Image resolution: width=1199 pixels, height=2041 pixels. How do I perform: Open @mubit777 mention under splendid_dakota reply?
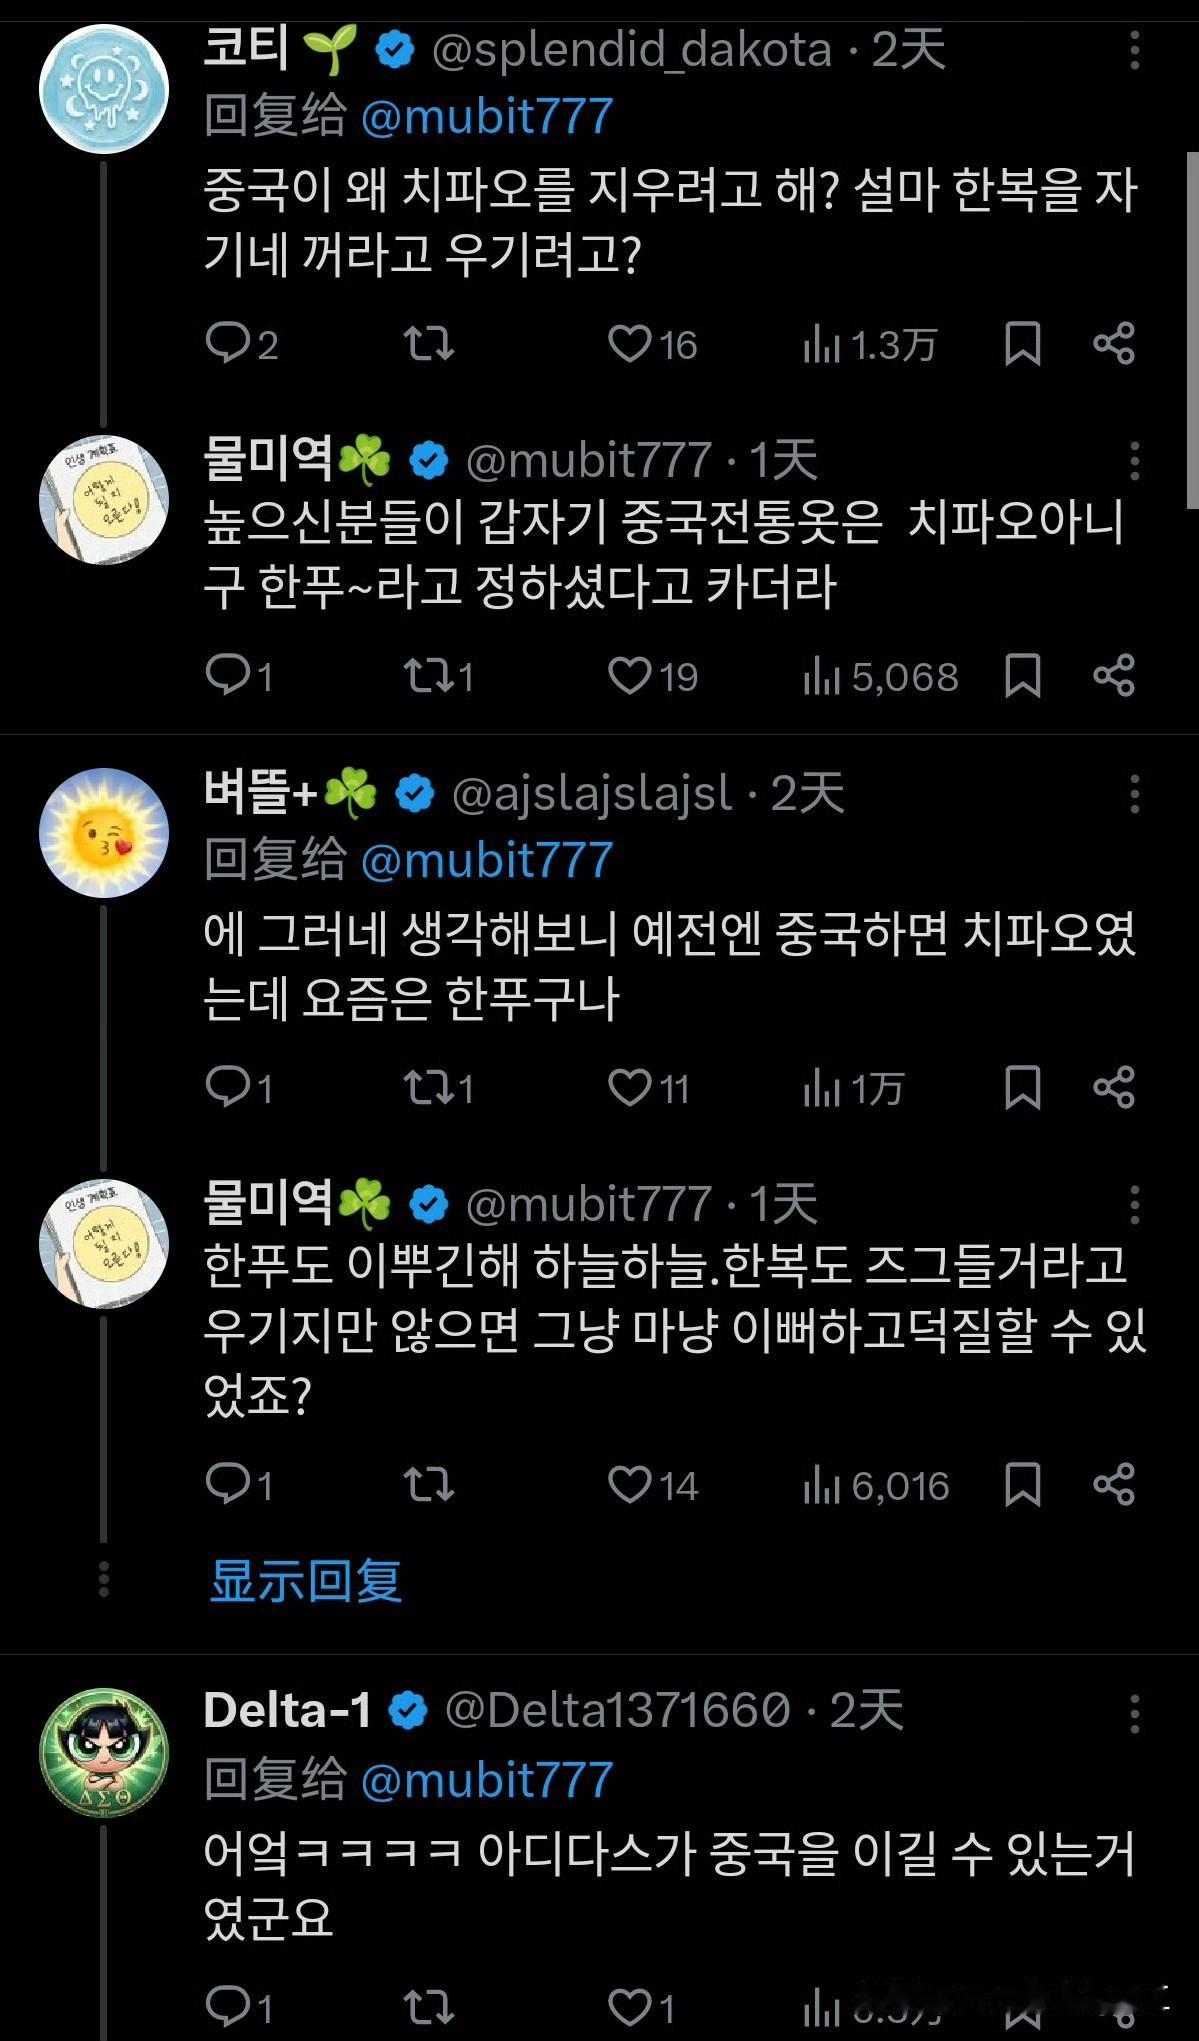(487, 116)
